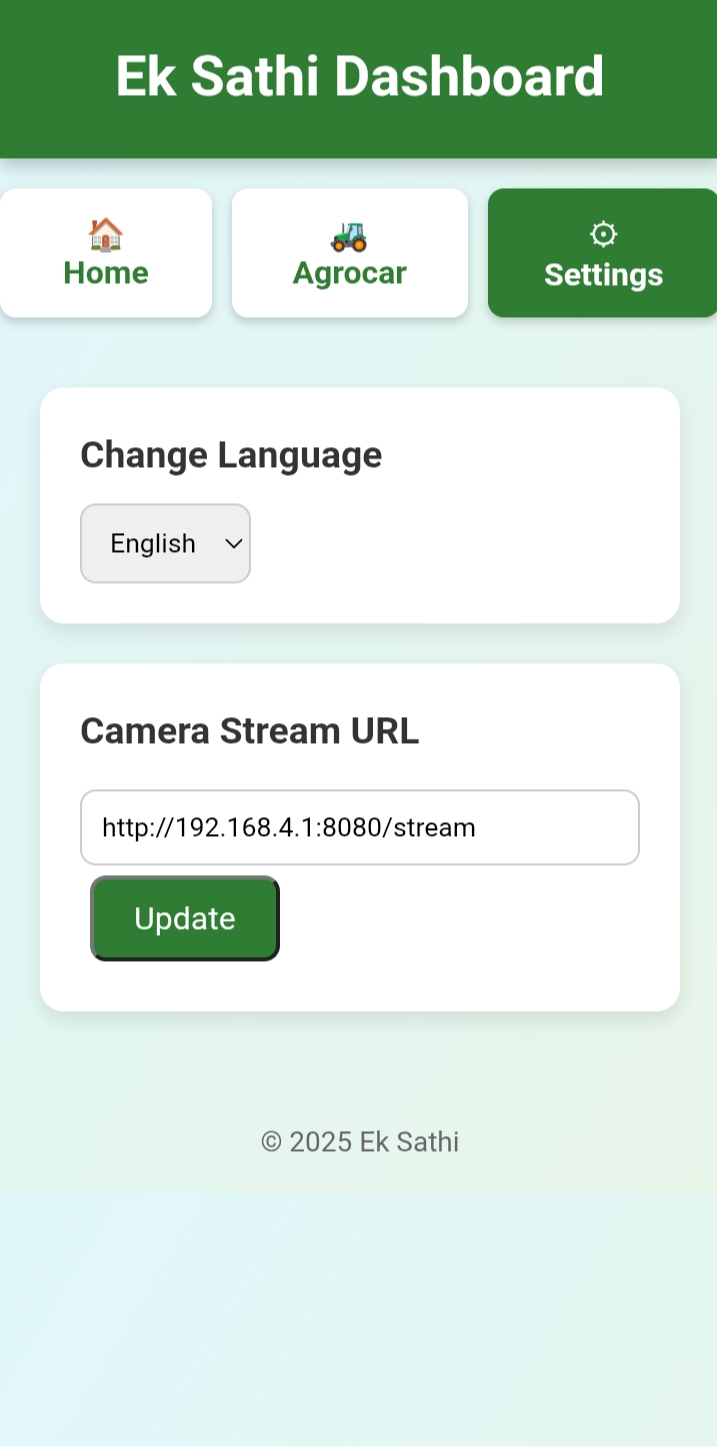Switch to the Home tab label
Screen dimensions: 717x1447
tap(106, 273)
